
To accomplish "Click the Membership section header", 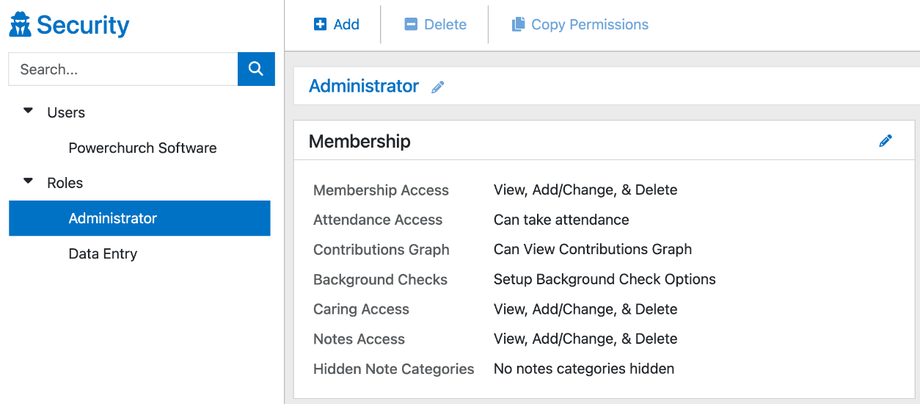I will coord(360,141).
